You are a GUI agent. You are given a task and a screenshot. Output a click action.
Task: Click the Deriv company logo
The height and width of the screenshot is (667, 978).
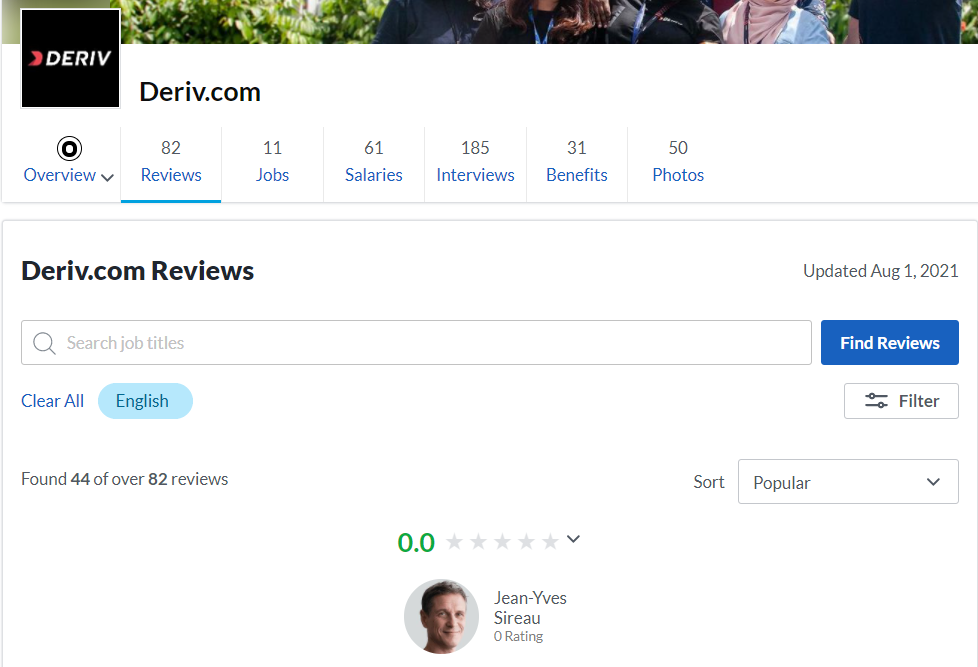pos(70,59)
